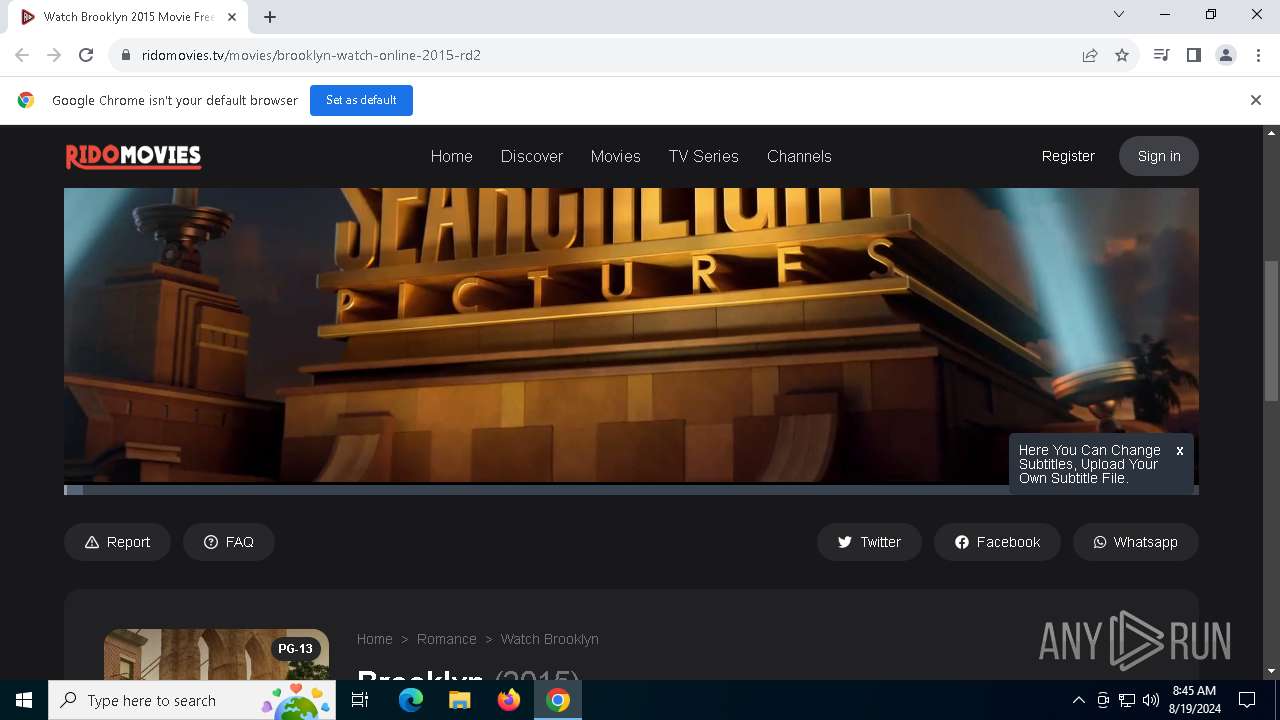Open the Windows Start menu
Viewport: 1280px width, 720px height.
pyautogui.click(x=24, y=700)
